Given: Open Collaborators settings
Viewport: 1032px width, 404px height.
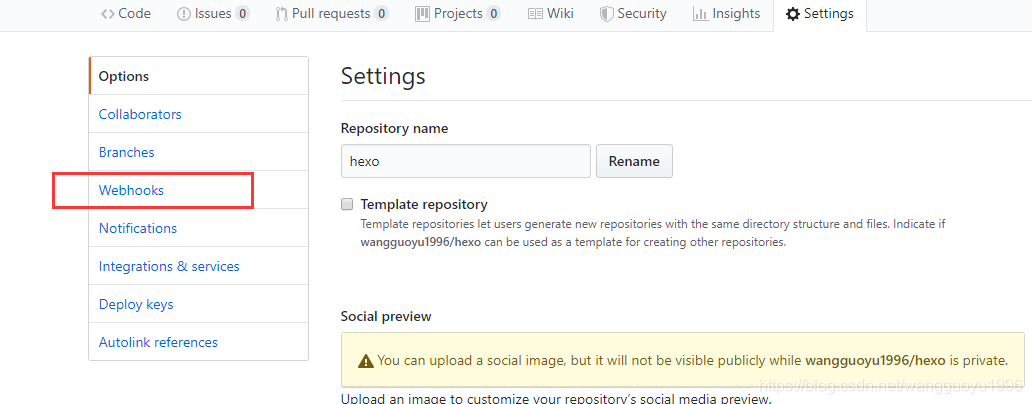Looking at the screenshot, I should pyautogui.click(x=198, y=114).
